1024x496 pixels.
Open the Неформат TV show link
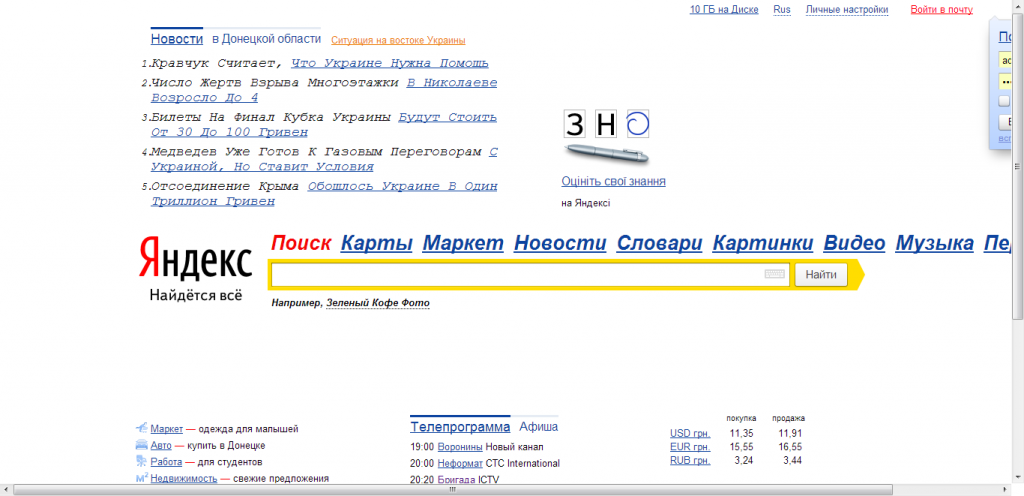460,463
